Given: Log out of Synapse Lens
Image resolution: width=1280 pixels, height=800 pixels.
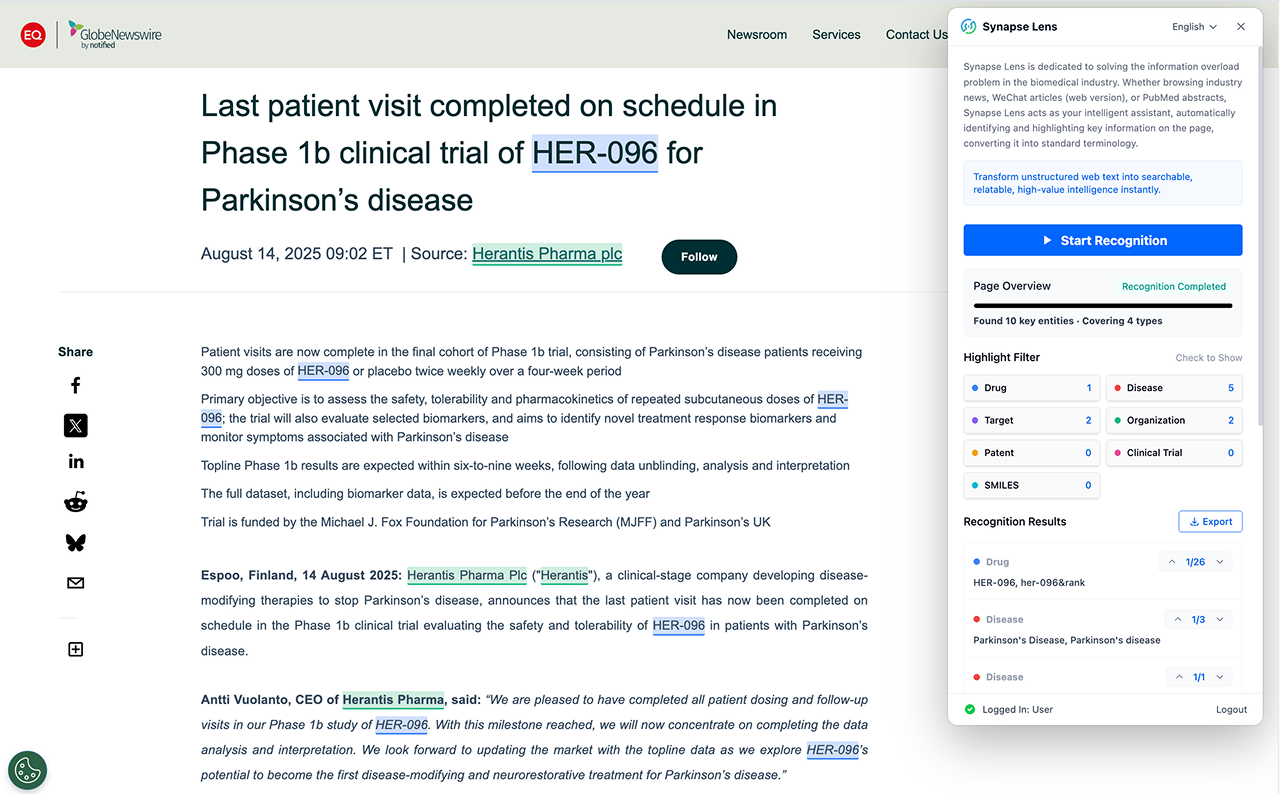Looking at the screenshot, I should pos(1231,710).
